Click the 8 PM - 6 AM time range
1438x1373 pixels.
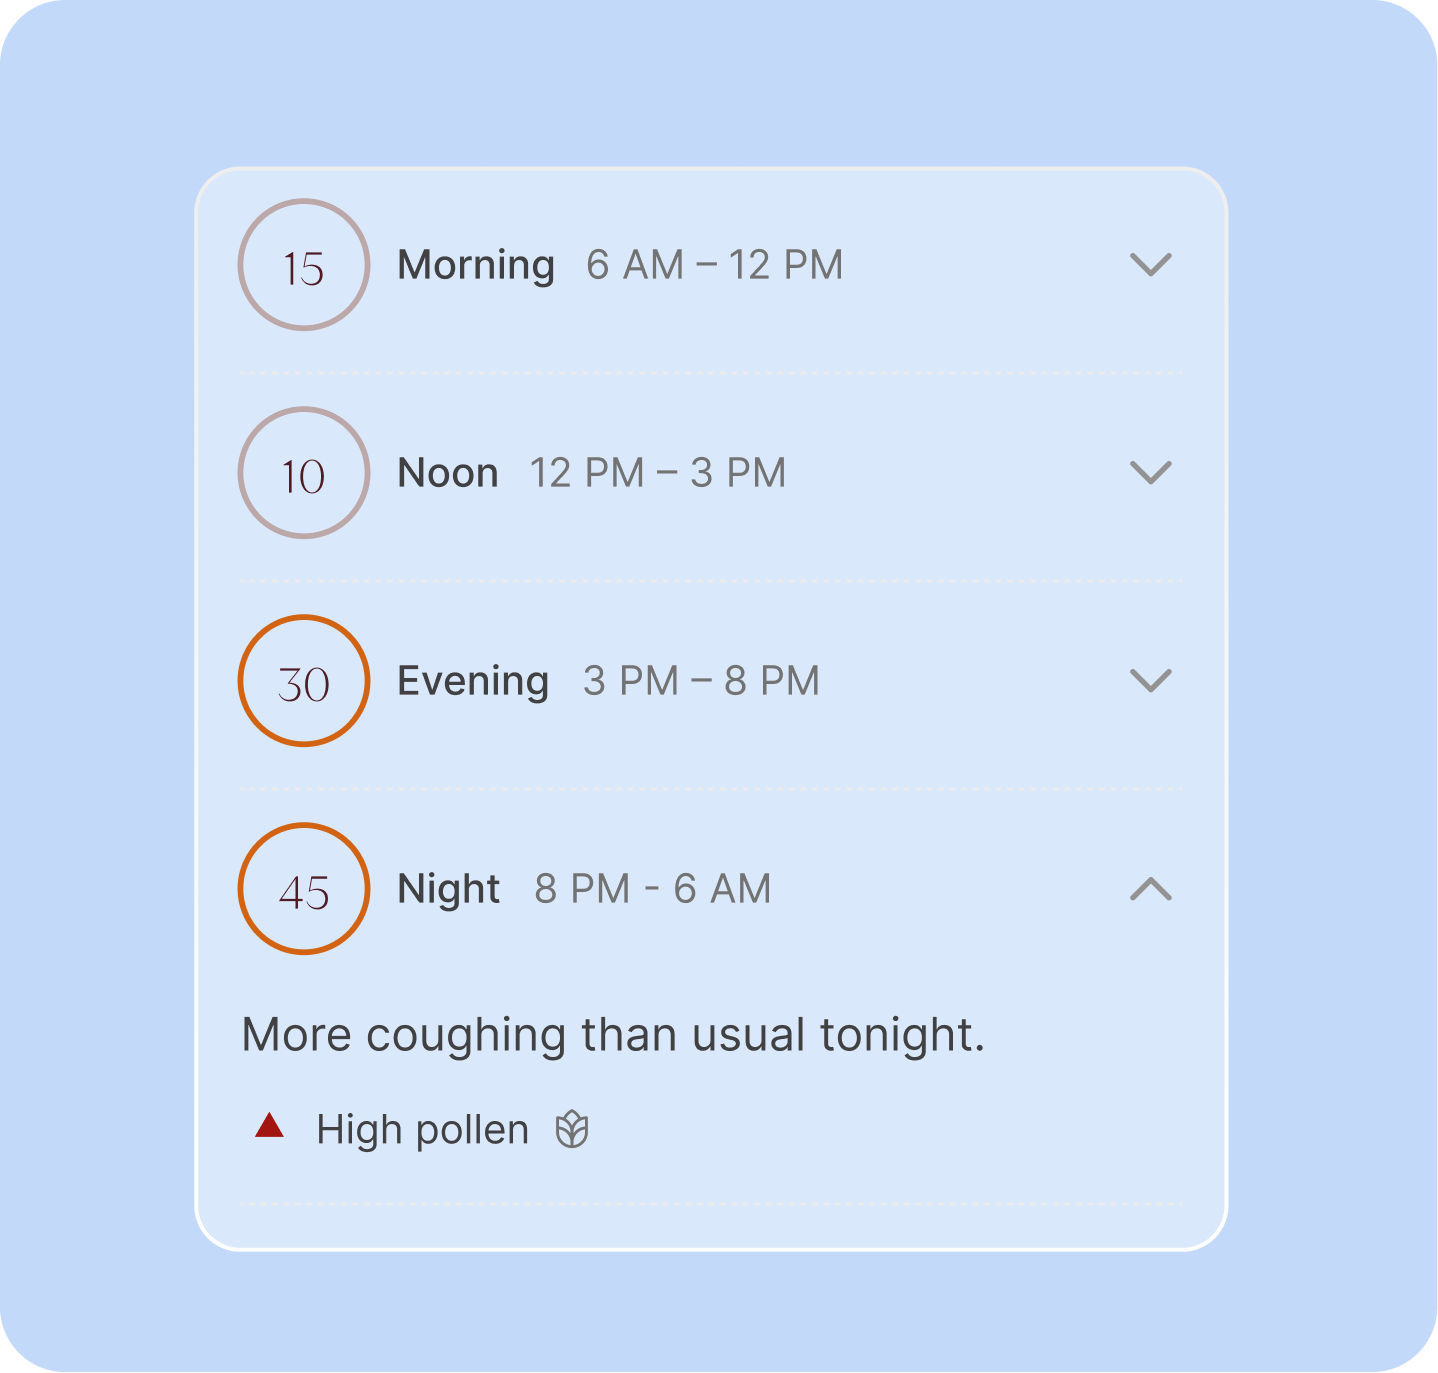(652, 889)
